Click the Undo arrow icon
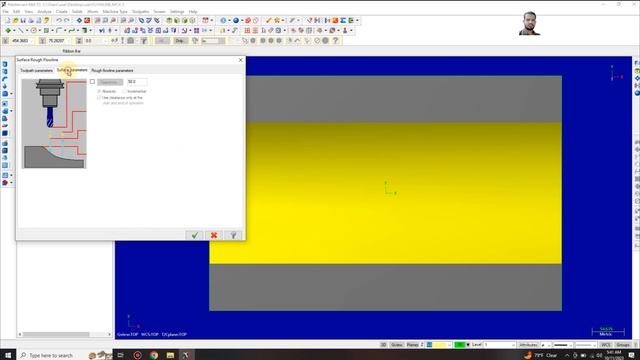The width and height of the screenshot is (640, 360). click(59, 20)
